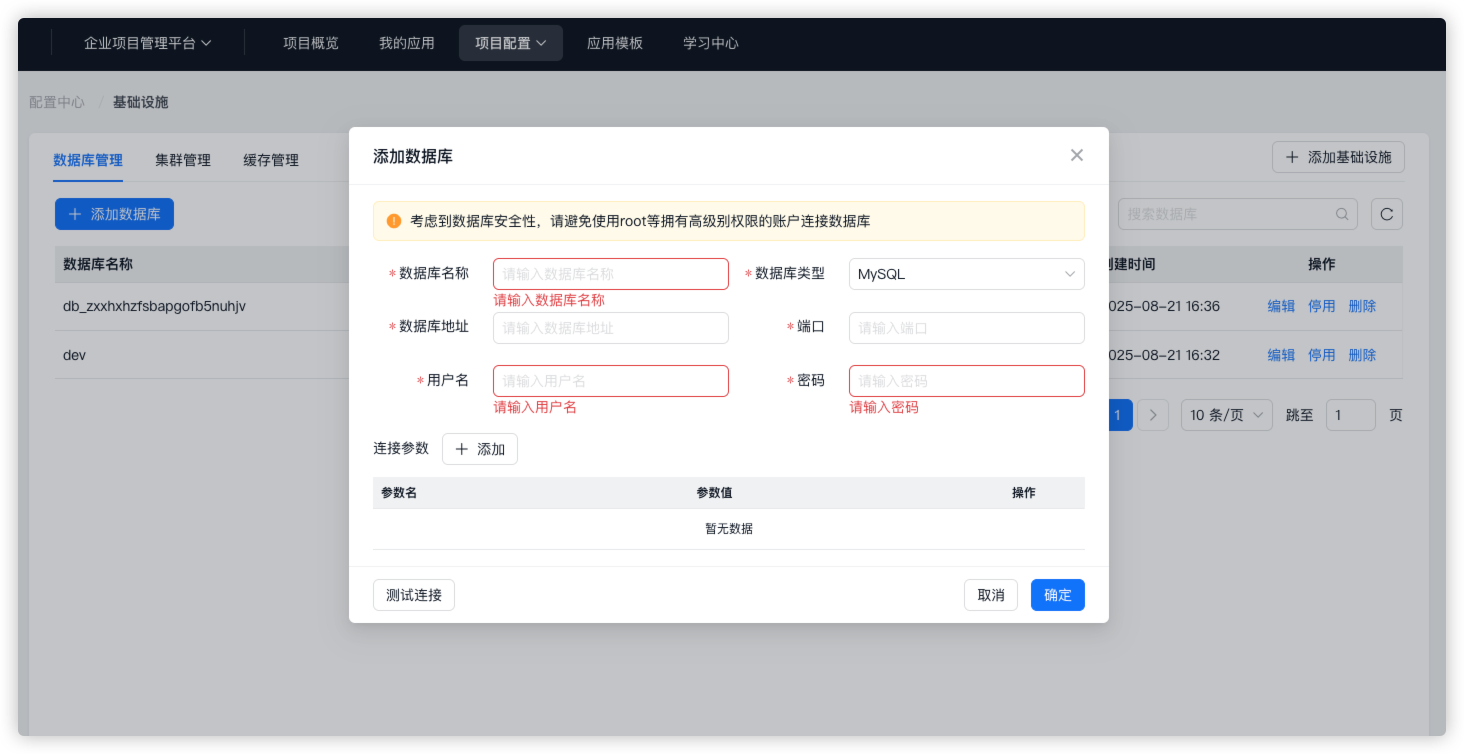Open the 项目配置 menu
This screenshot has height=754, width=1464.
point(510,43)
